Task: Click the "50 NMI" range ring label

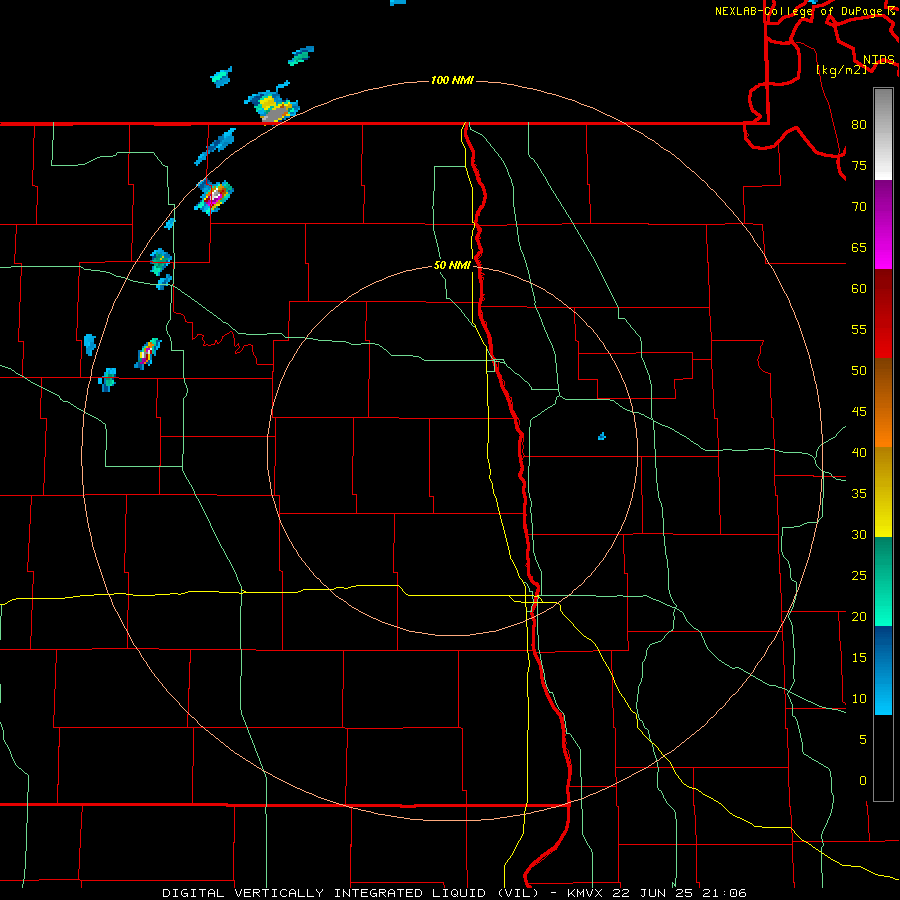Action: (452, 265)
